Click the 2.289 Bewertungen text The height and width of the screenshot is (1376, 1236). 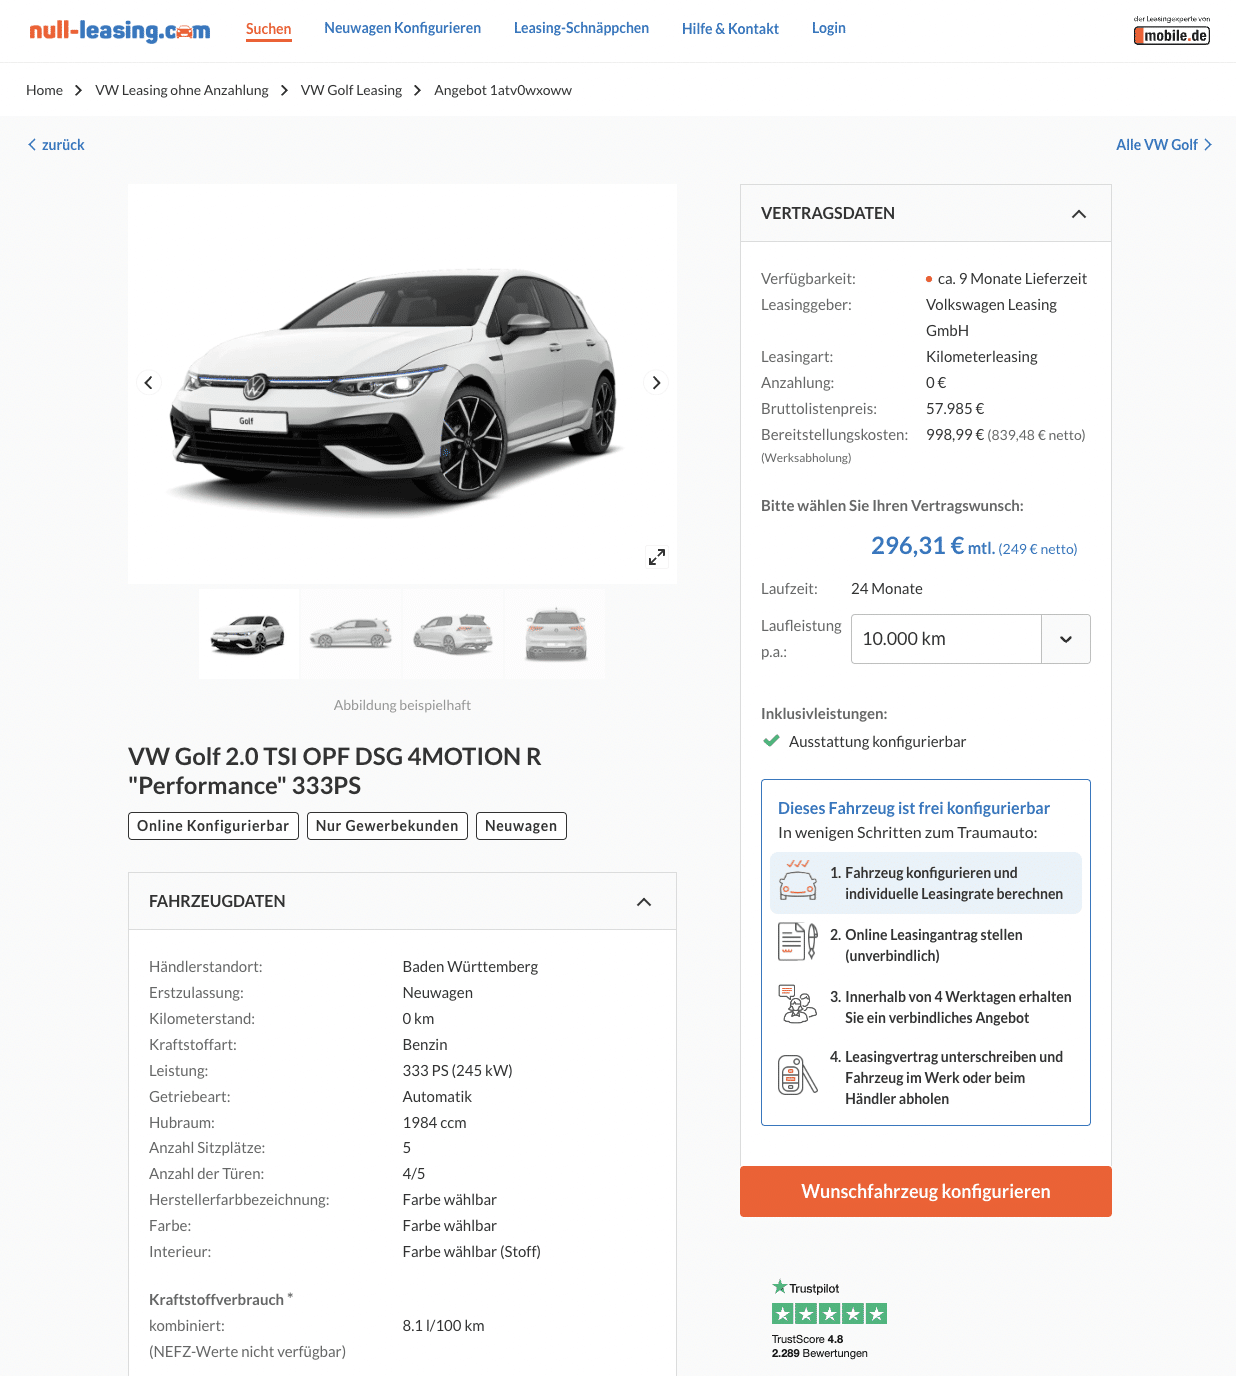click(820, 1353)
